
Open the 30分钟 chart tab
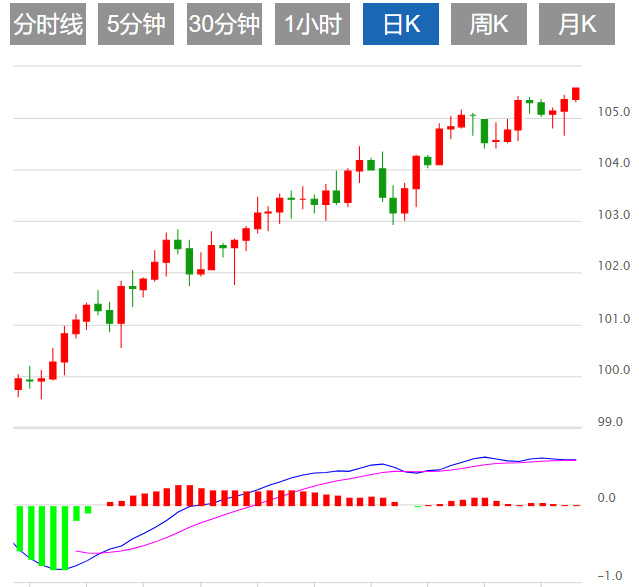[x=225, y=24]
